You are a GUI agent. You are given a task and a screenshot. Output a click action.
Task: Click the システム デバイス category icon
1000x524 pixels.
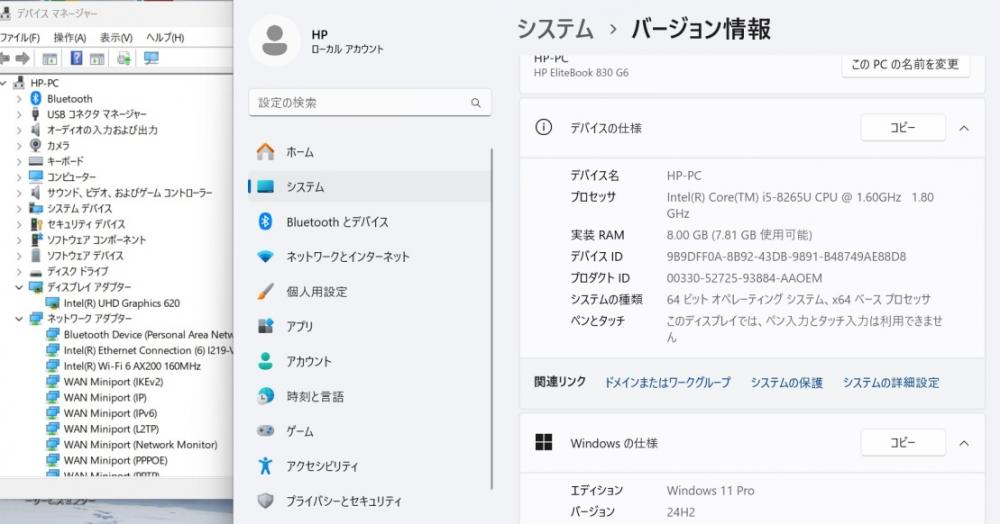click(x=36, y=208)
